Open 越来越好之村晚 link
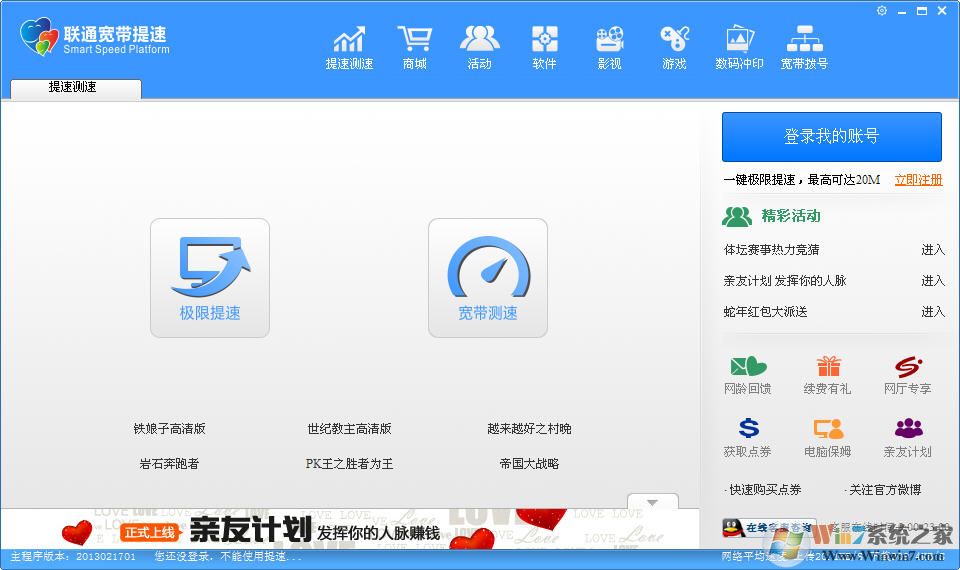Screen dimensions: 960x570 coord(530,429)
